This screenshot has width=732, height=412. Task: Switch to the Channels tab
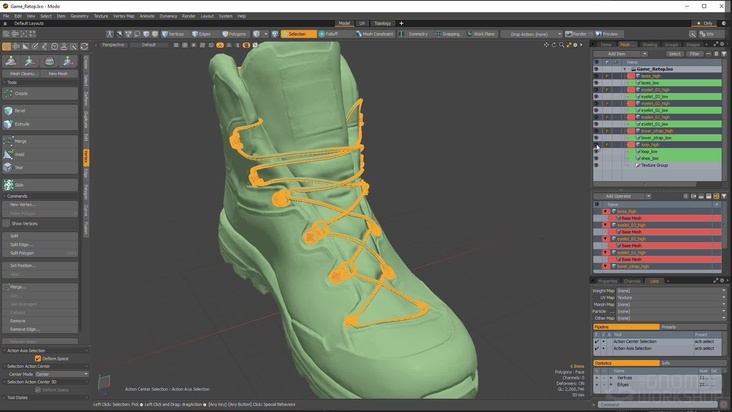632,281
